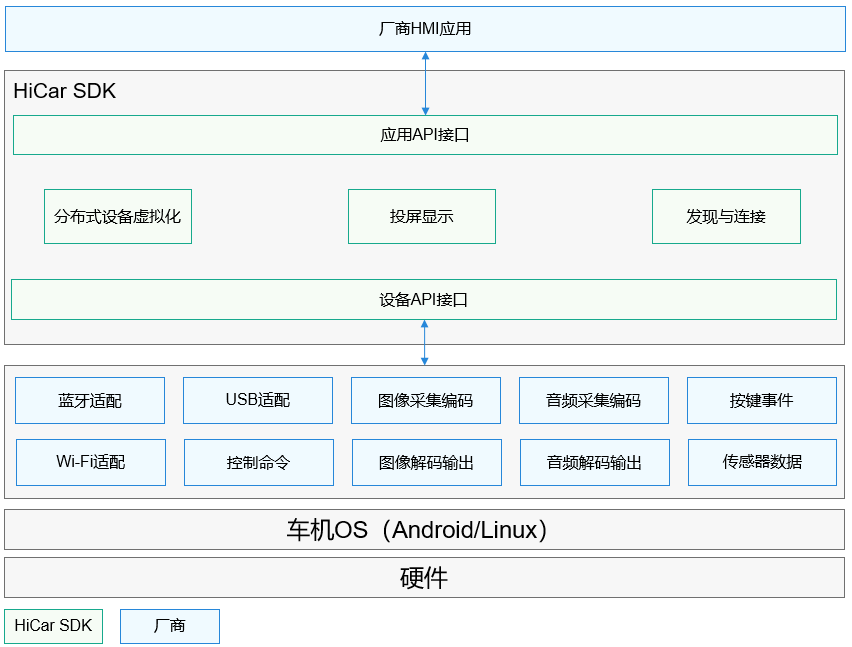Click the 蓝牙适配 block
Image resolution: width=852 pixels, height=647 pixels.
click(x=90, y=401)
